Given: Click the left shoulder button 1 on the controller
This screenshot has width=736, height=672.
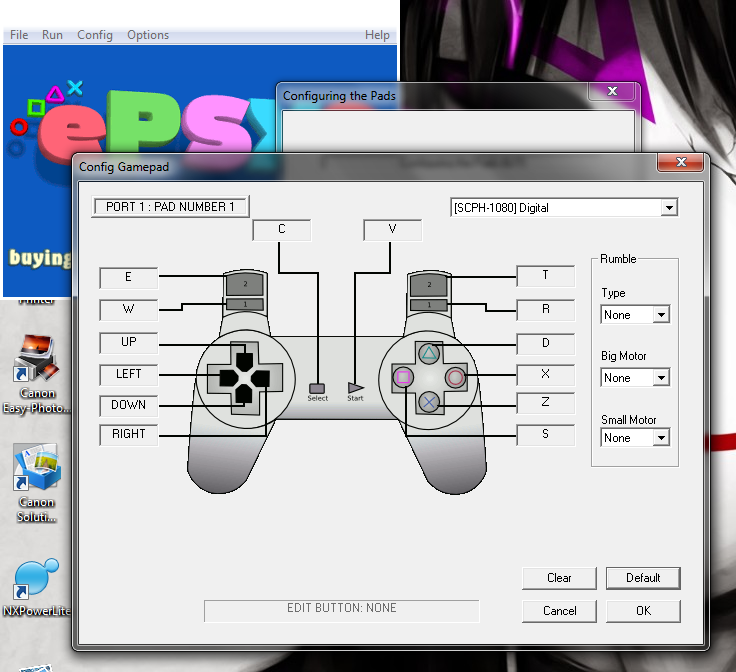Looking at the screenshot, I should 245,305.
